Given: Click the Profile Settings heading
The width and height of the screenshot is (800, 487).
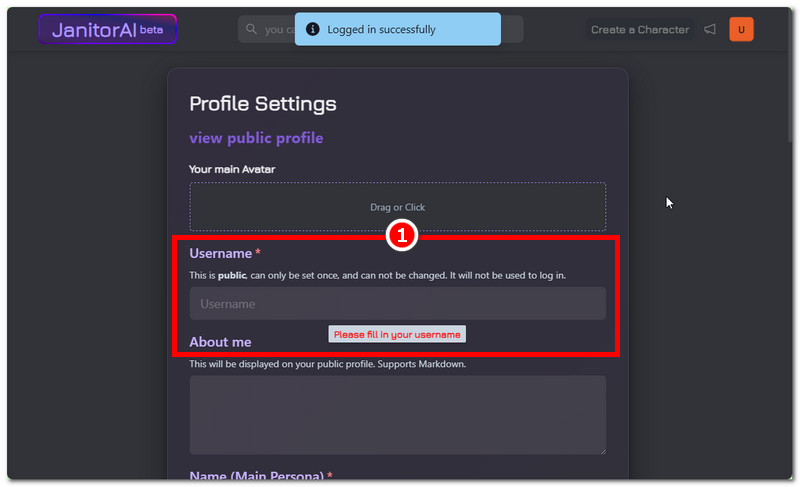Looking at the screenshot, I should [x=263, y=104].
